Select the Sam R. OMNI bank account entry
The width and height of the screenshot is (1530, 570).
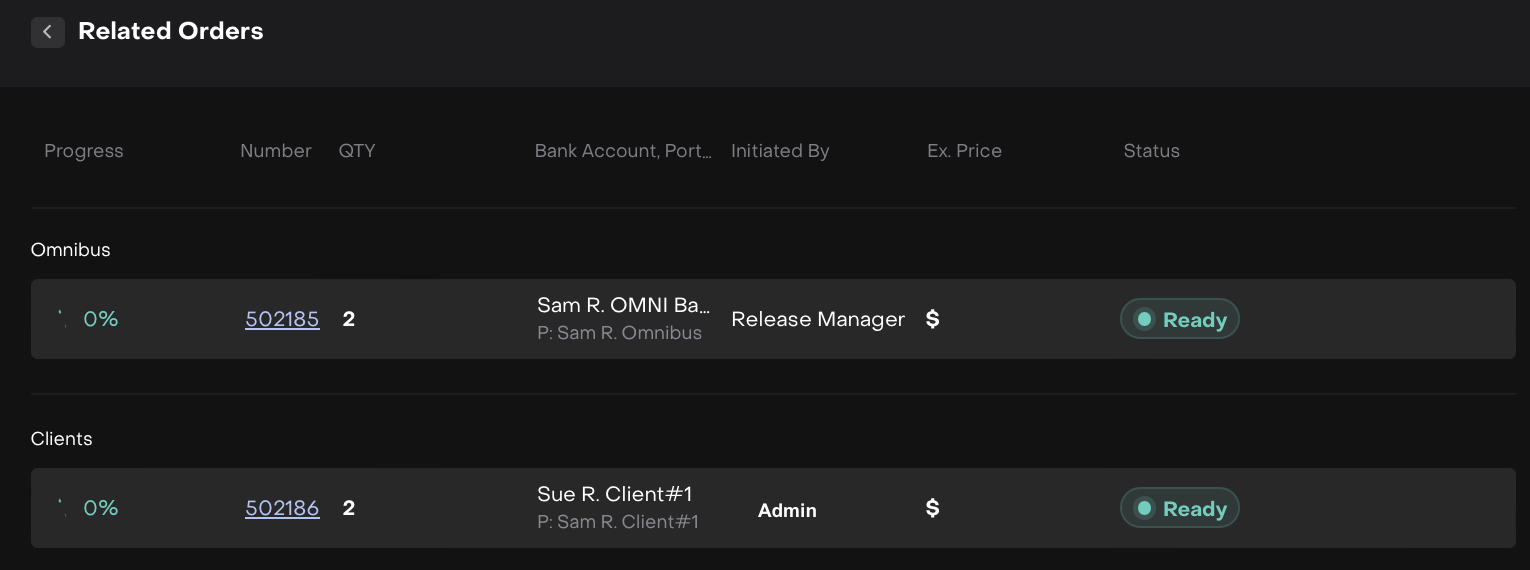(x=624, y=305)
